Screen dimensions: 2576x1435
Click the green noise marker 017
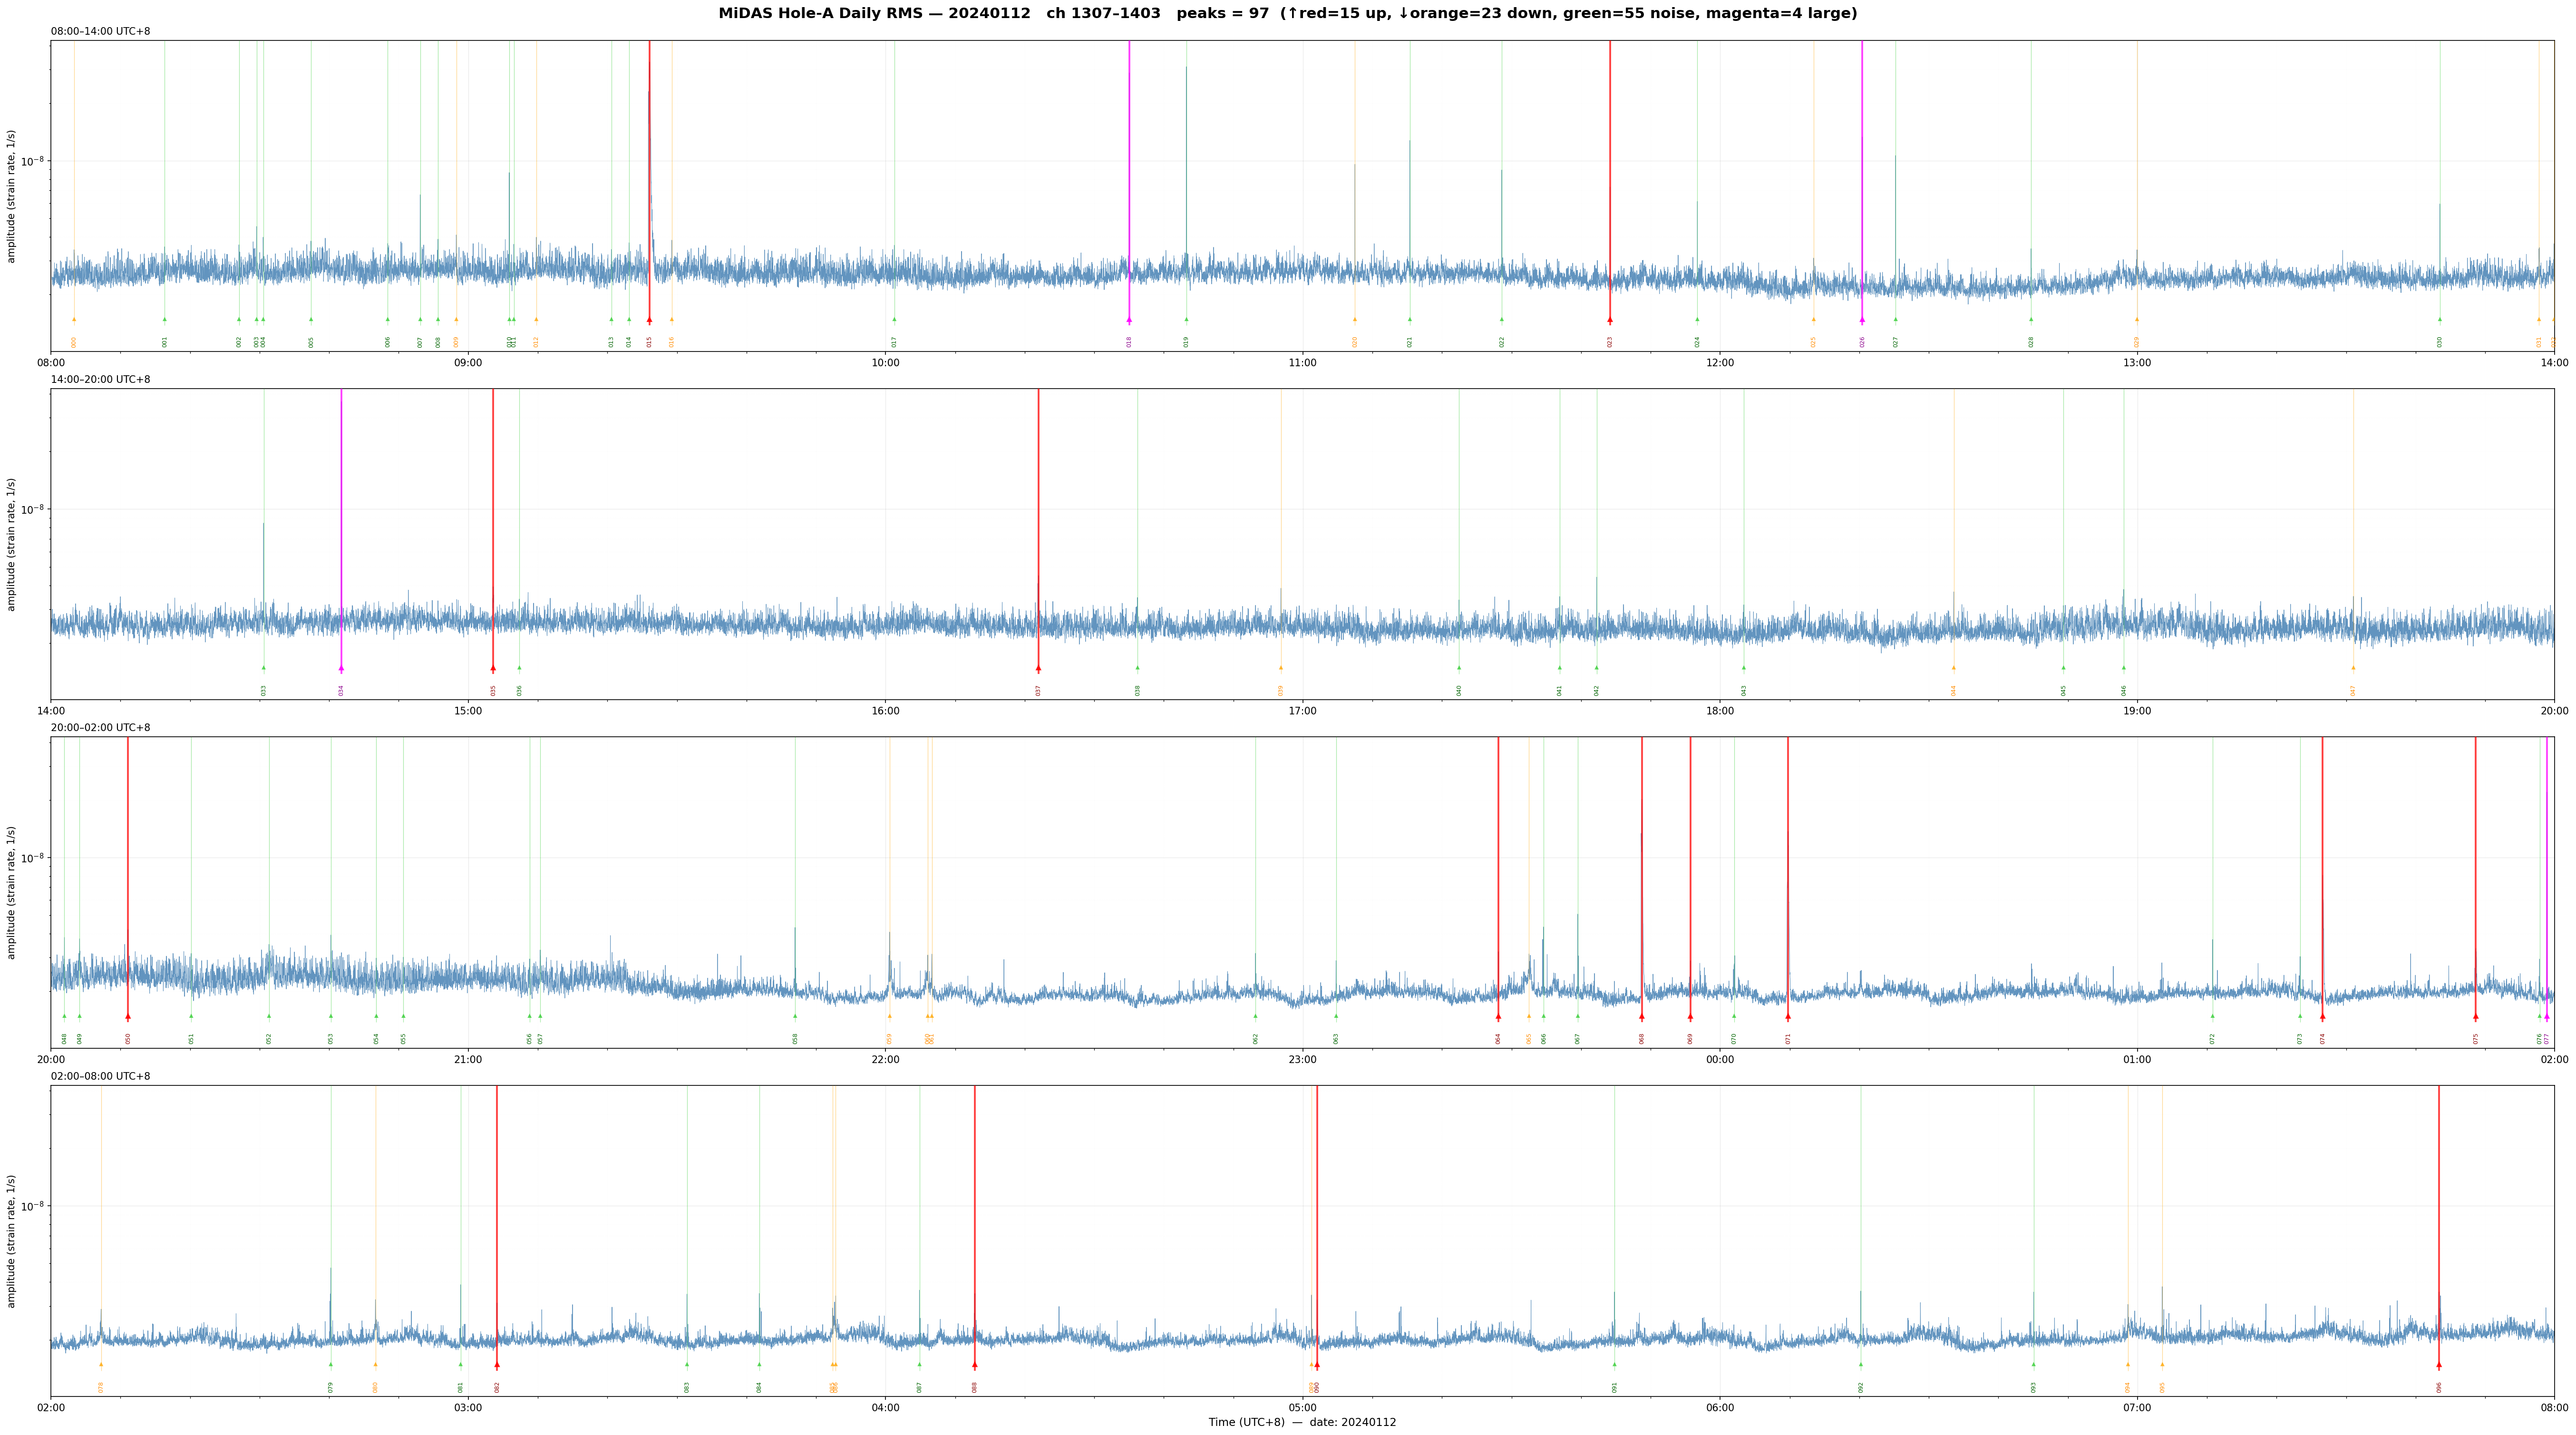(894, 320)
